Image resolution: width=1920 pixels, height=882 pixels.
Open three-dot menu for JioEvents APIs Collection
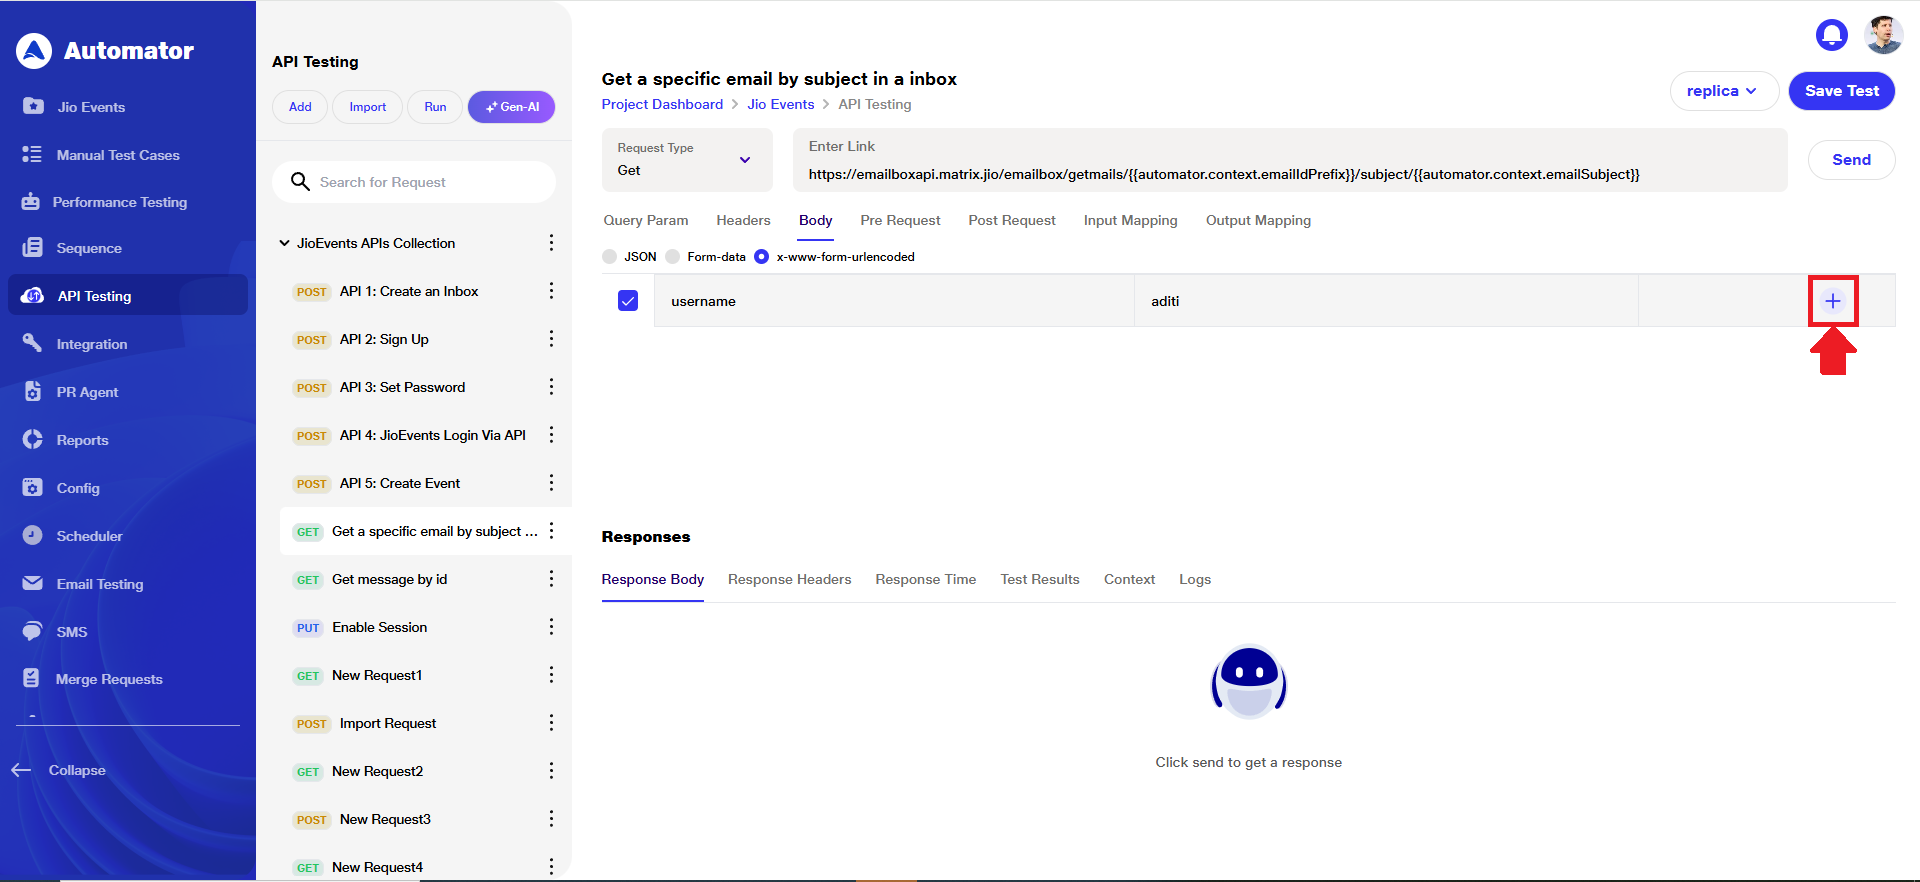551,243
